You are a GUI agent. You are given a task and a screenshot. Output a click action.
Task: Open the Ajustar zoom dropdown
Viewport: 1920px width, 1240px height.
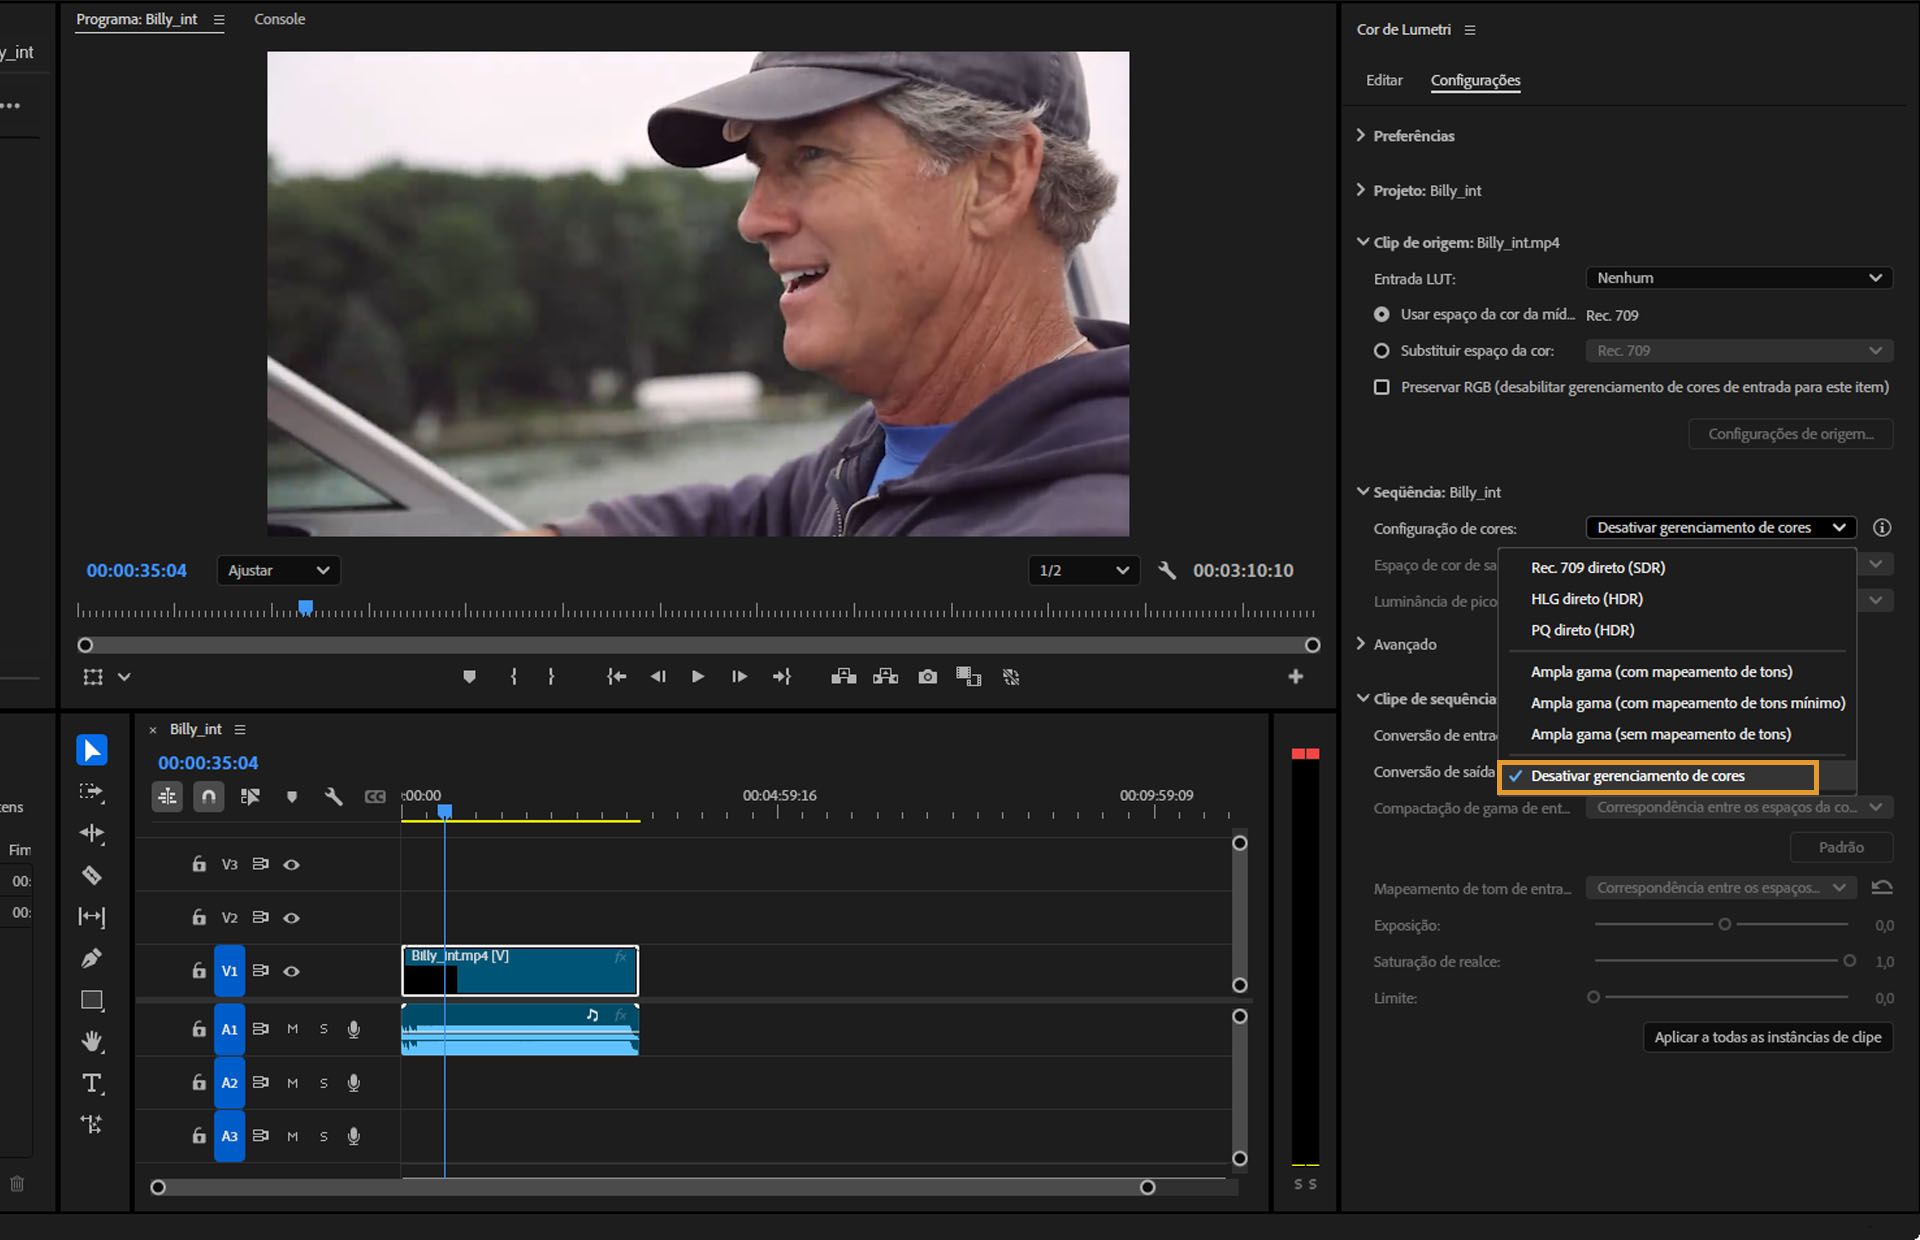click(278, 570)
